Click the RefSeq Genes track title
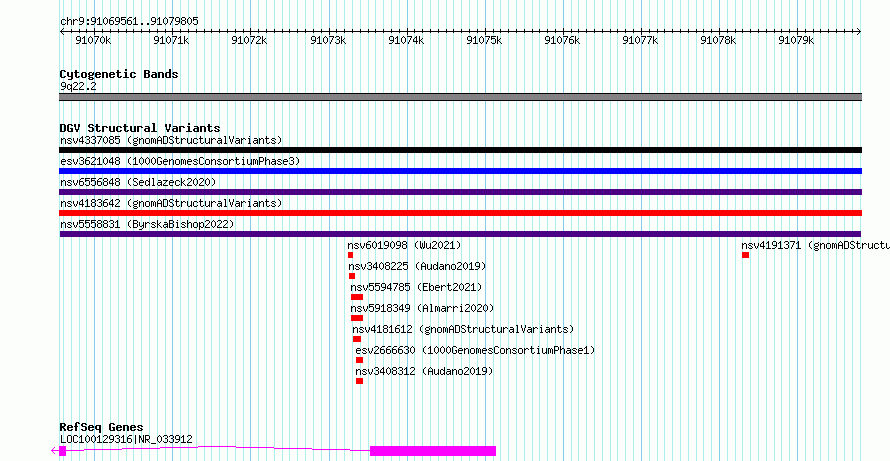The height and width of the screenshot is (461, 890). point(102,428)
